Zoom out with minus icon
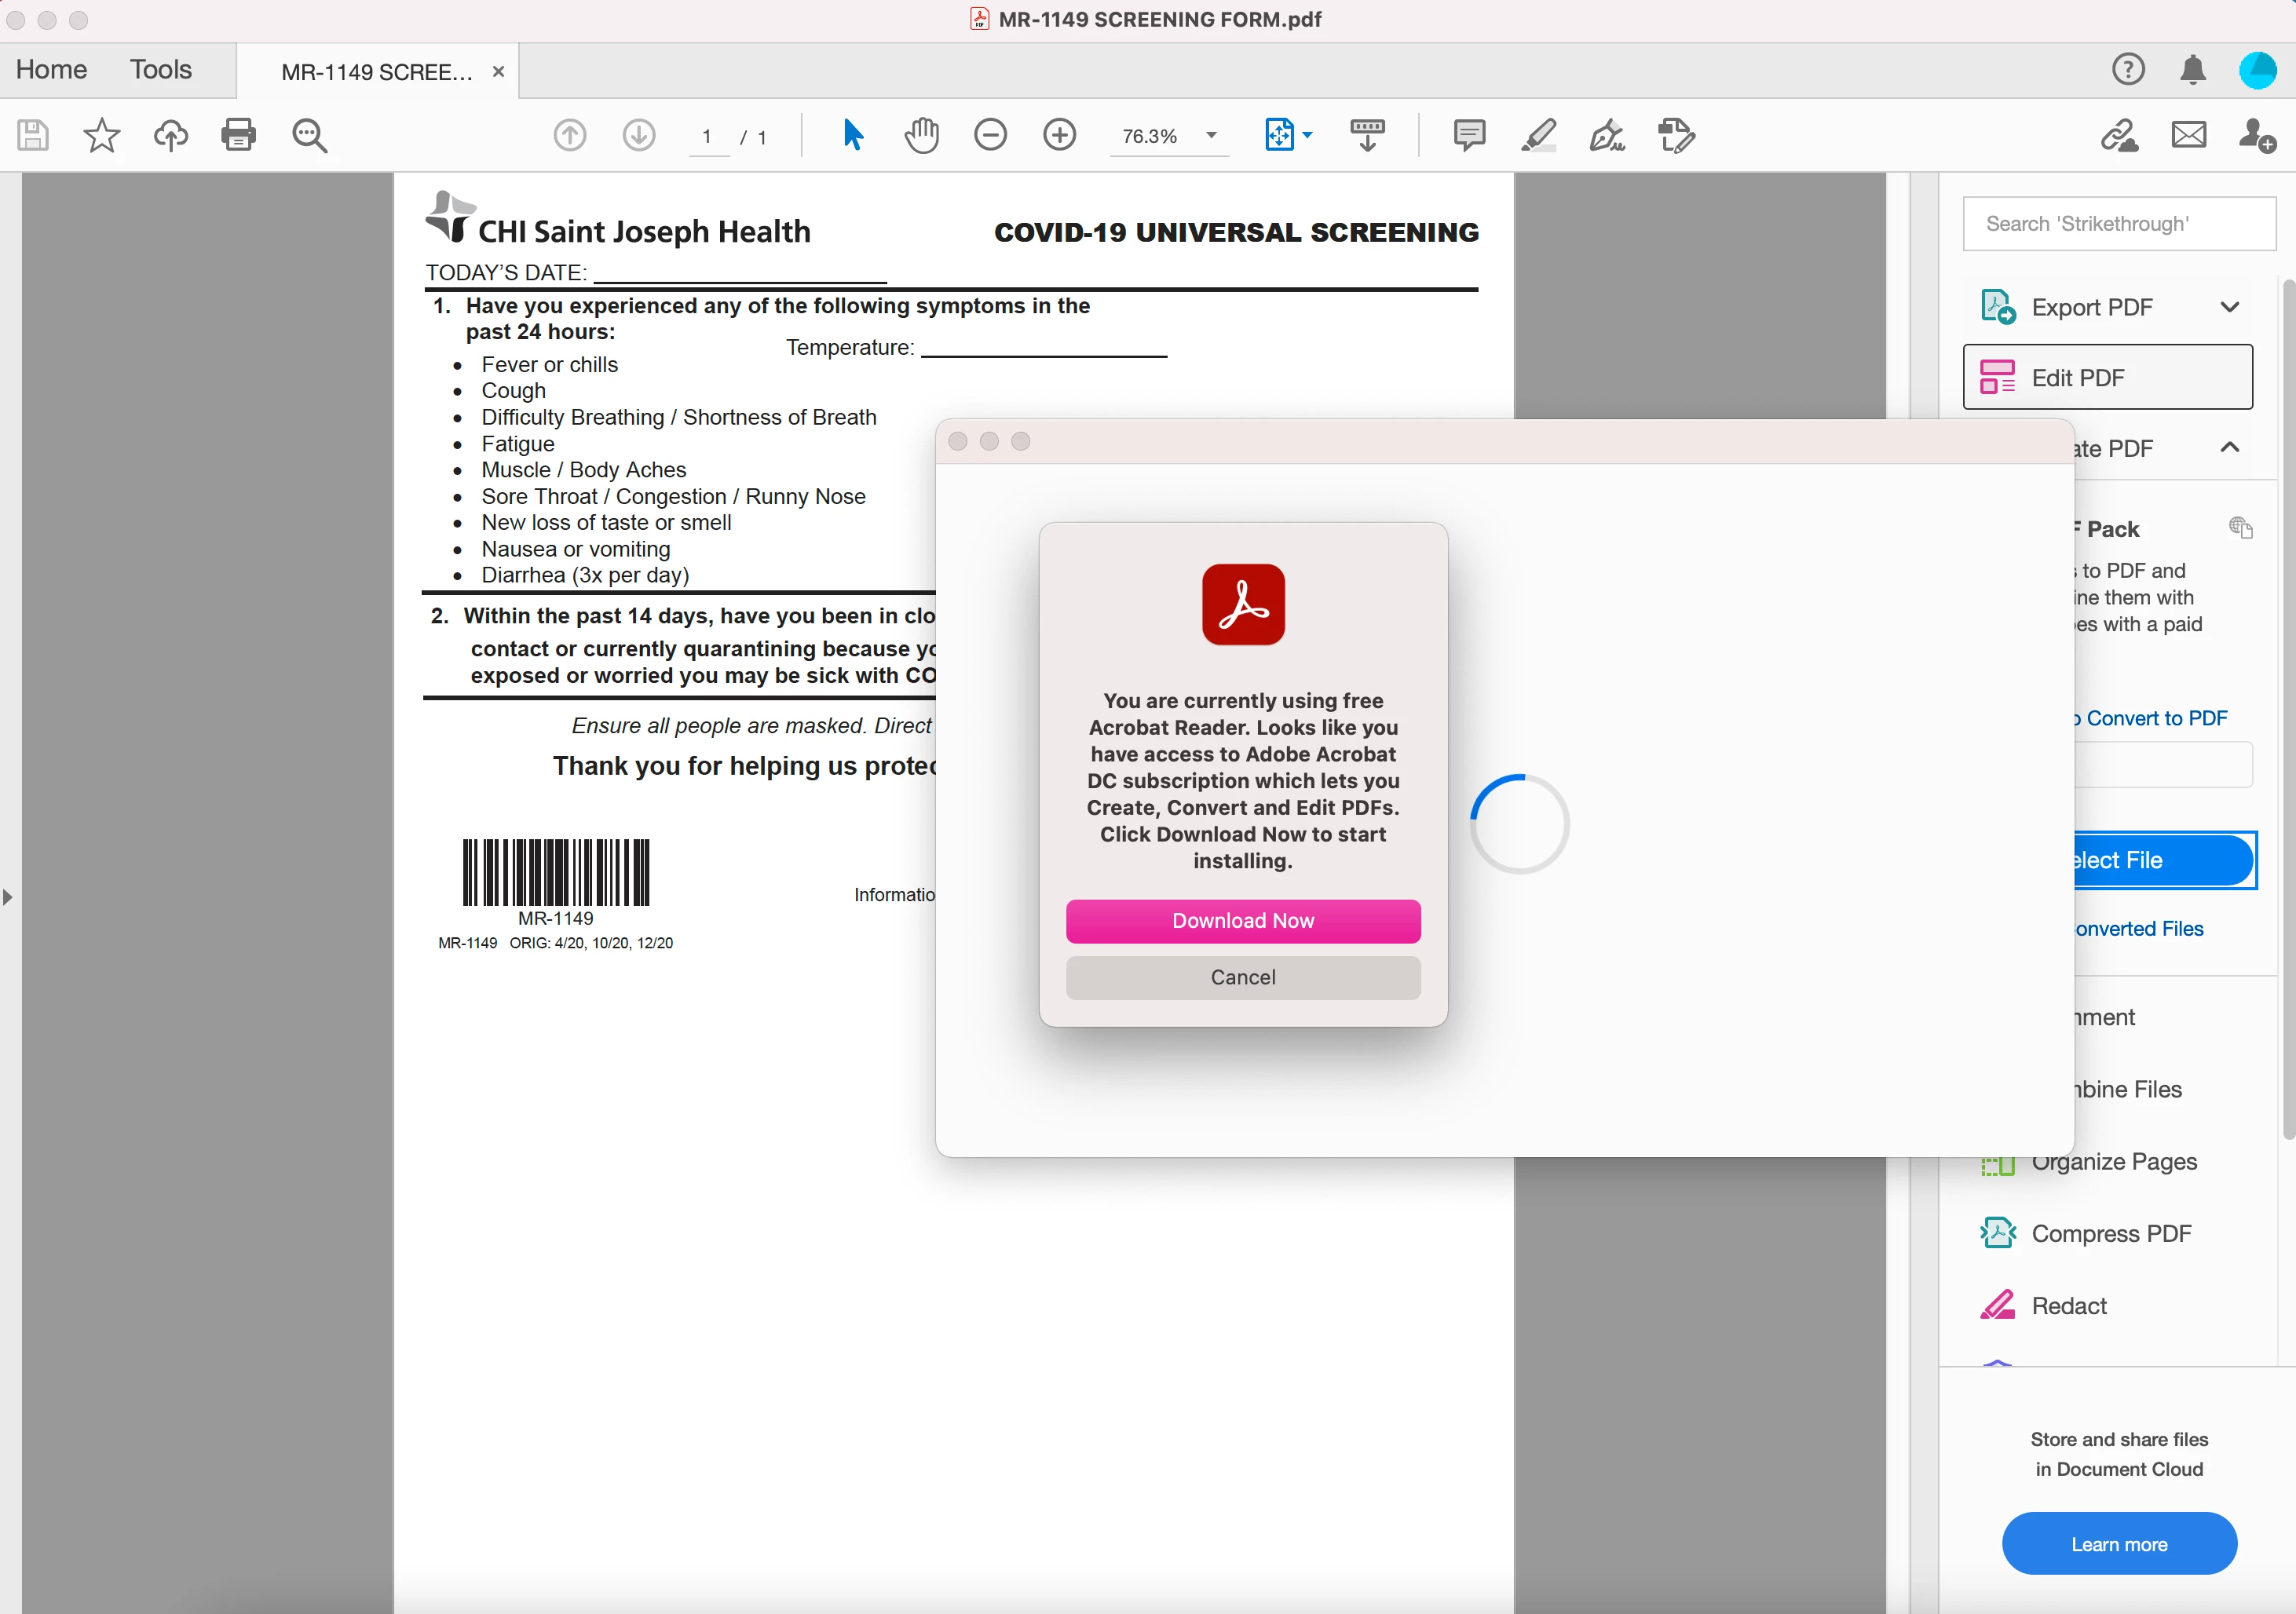 point(990,135)
